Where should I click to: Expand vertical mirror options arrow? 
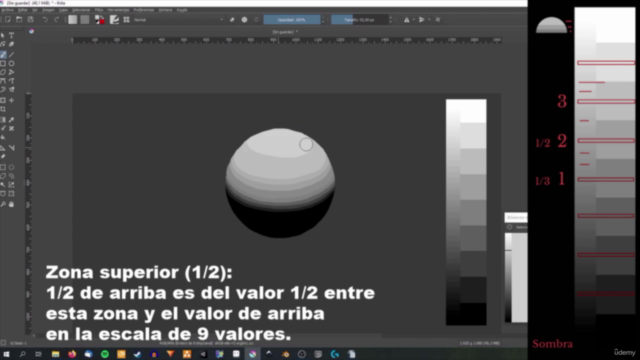(x=429, y=20)
